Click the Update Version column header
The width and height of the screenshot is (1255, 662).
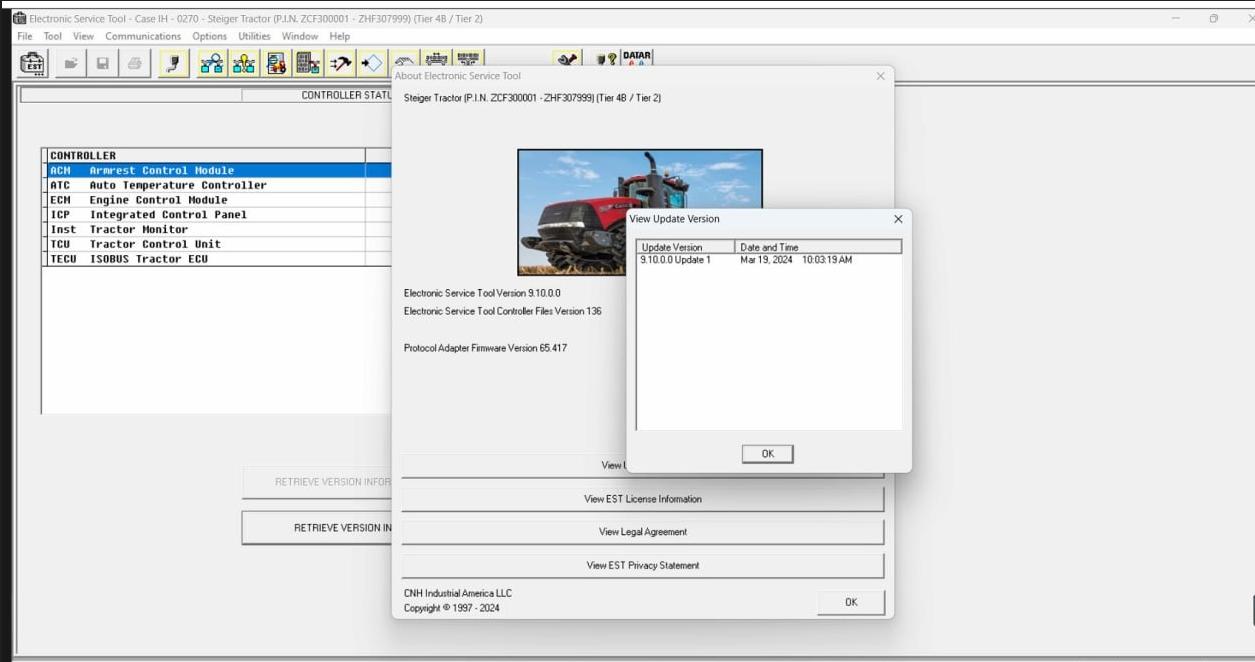tap(686, 247)
